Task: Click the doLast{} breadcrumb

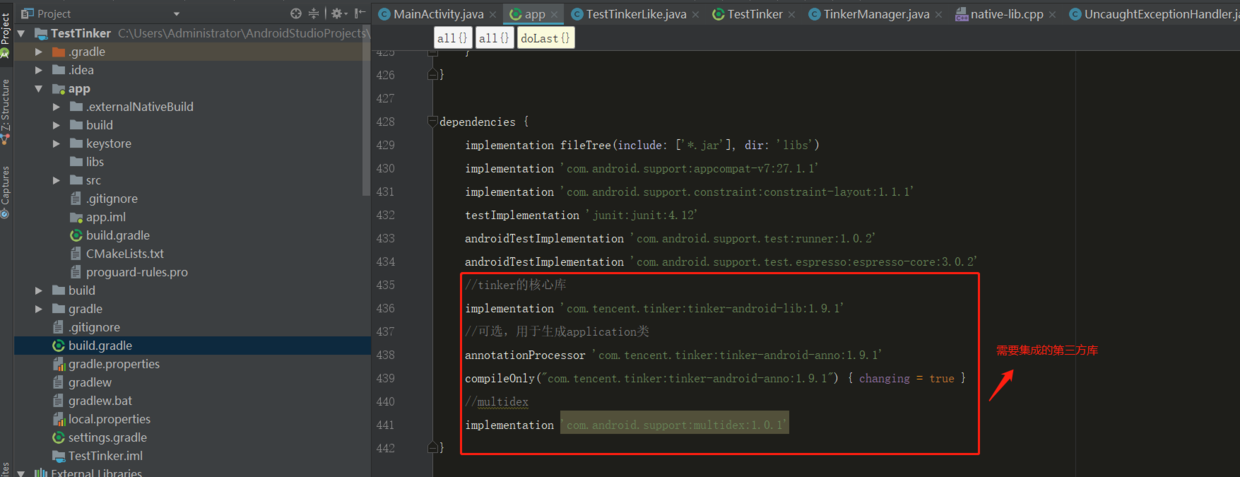Action: pos(546,38)
